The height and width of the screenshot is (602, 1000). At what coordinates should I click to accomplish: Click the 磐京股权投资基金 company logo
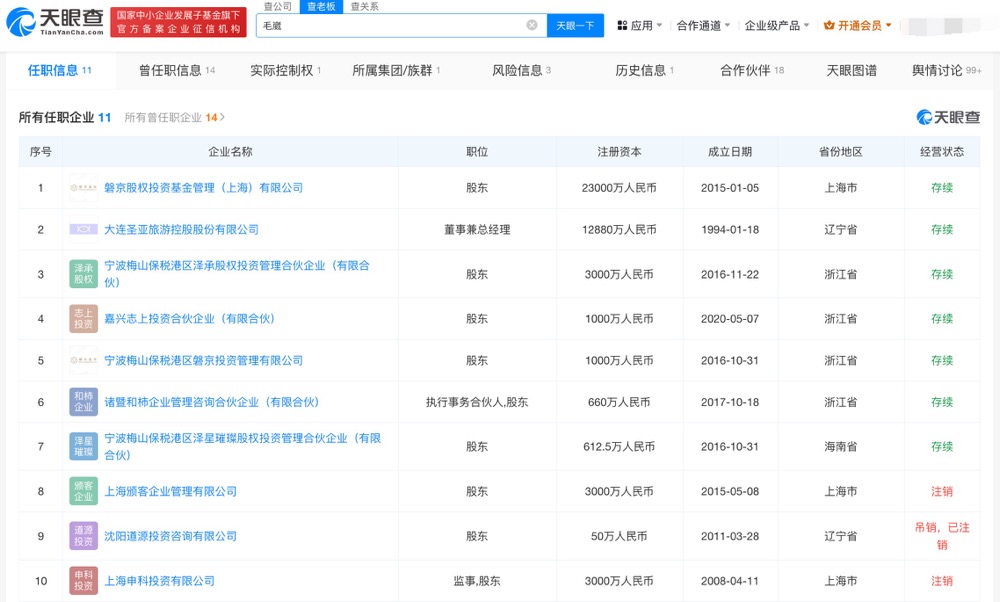coord(82,187)
